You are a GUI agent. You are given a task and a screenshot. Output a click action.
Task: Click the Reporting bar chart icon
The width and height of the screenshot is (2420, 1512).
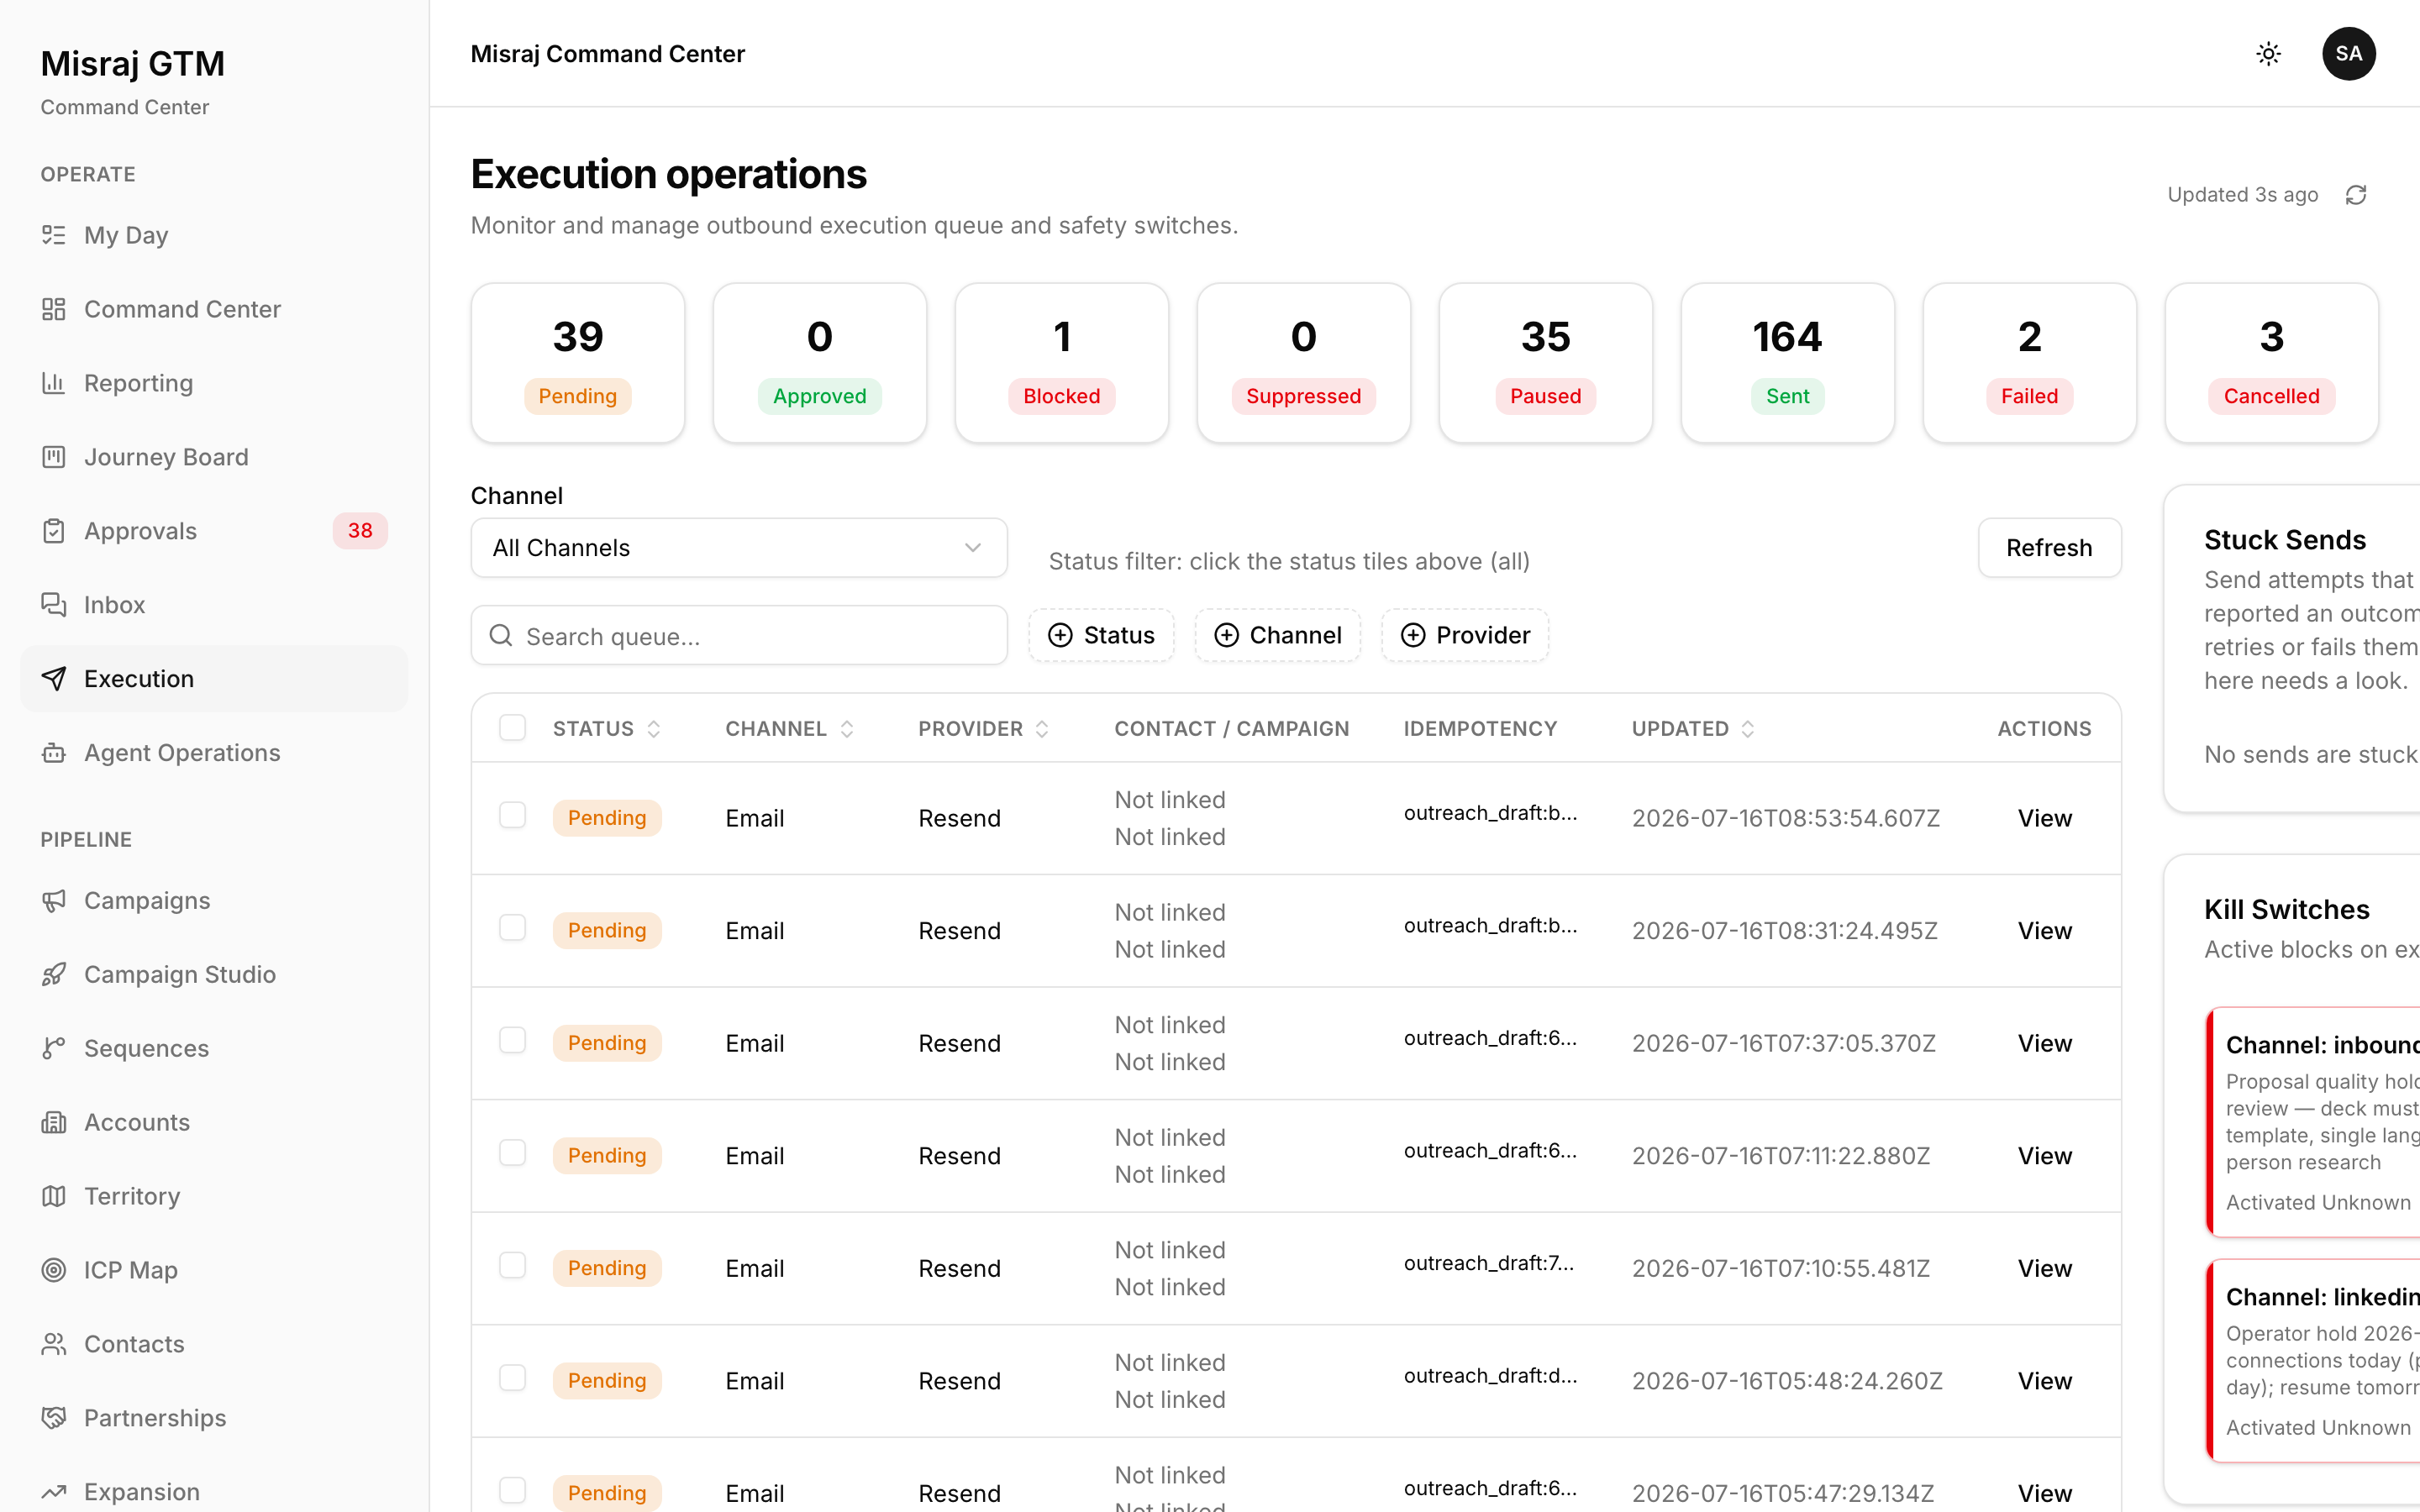[54, 383]
